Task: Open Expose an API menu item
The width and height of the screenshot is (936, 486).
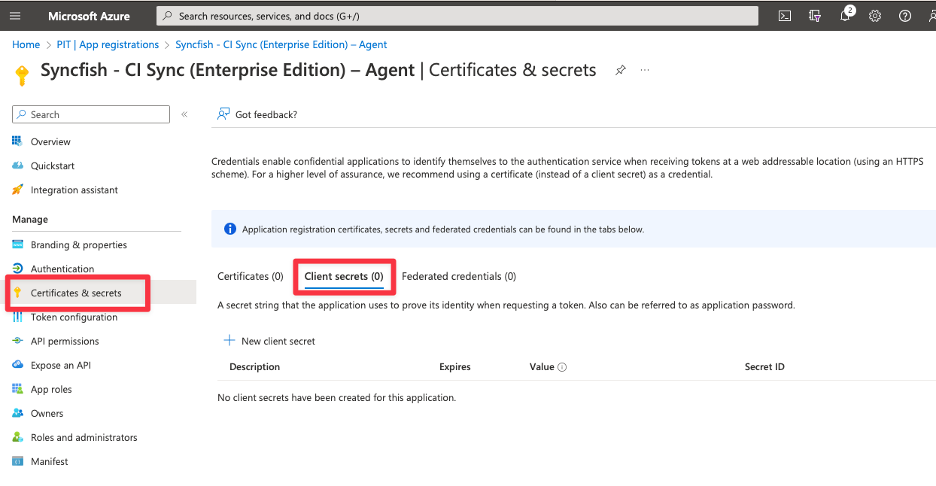Action: (61, 365)
